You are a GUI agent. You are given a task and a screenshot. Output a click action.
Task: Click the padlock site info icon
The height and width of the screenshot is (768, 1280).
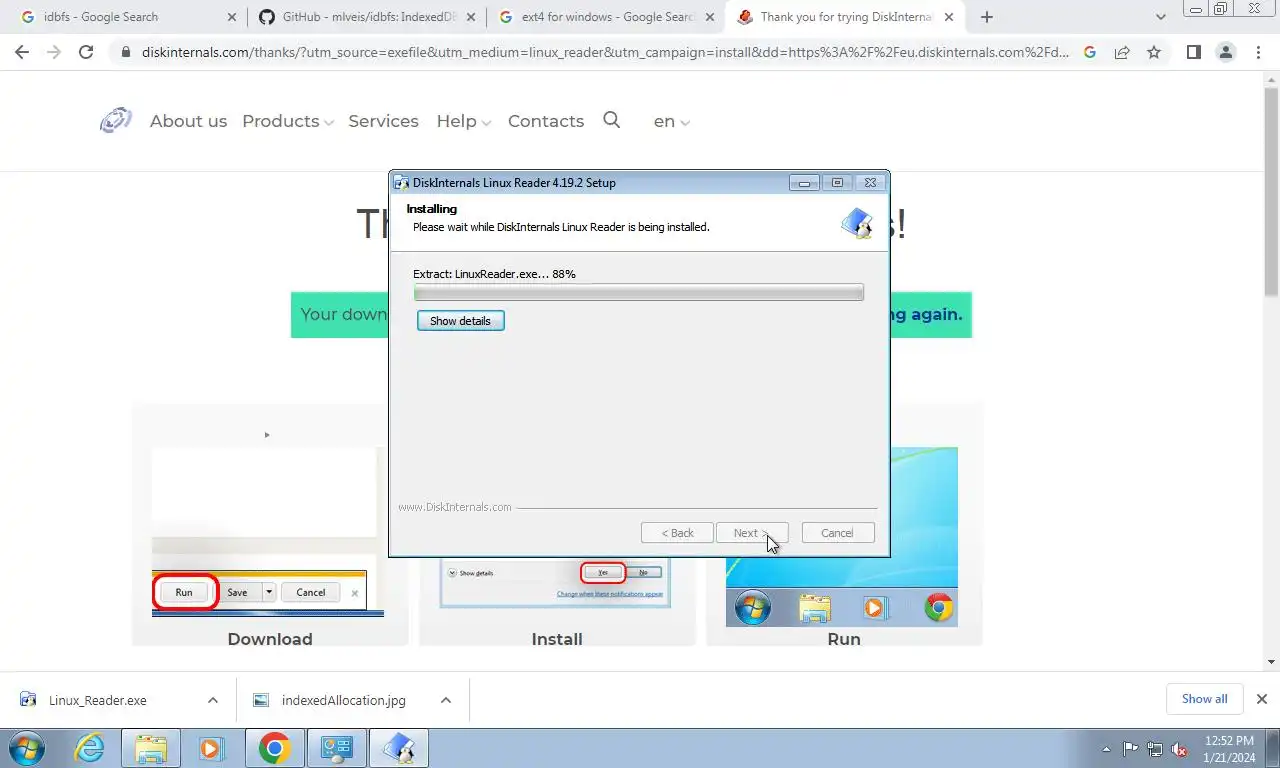(x=125, y=52)
